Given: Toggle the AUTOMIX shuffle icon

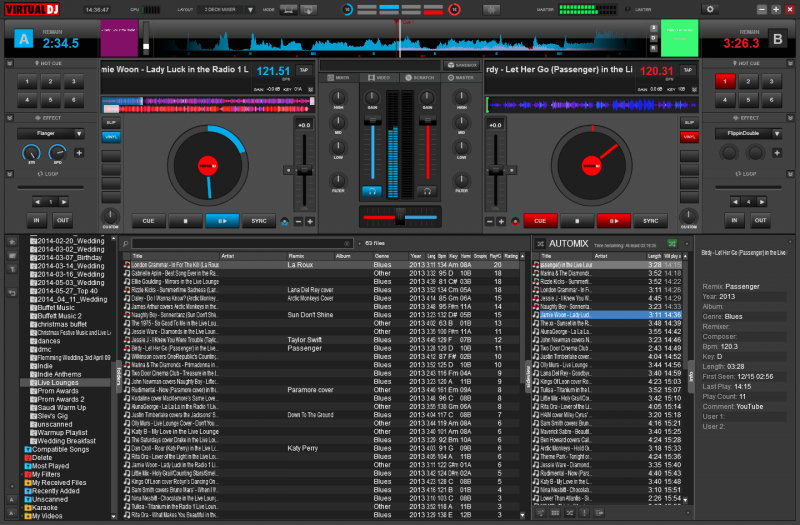Looking at the screenshot, I should 540,244.
